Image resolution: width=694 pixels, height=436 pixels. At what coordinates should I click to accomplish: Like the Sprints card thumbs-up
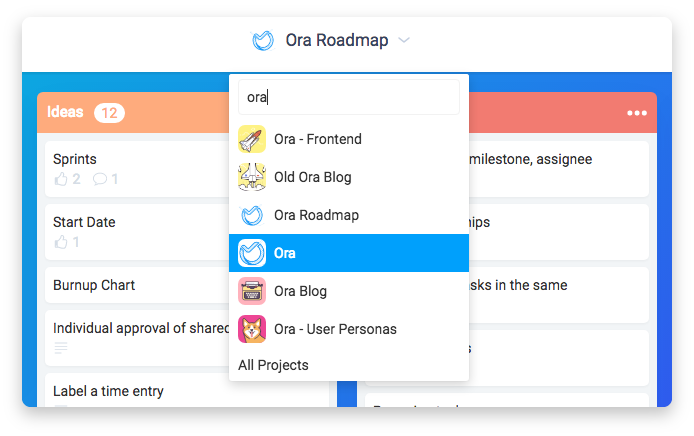click(63, 179)
